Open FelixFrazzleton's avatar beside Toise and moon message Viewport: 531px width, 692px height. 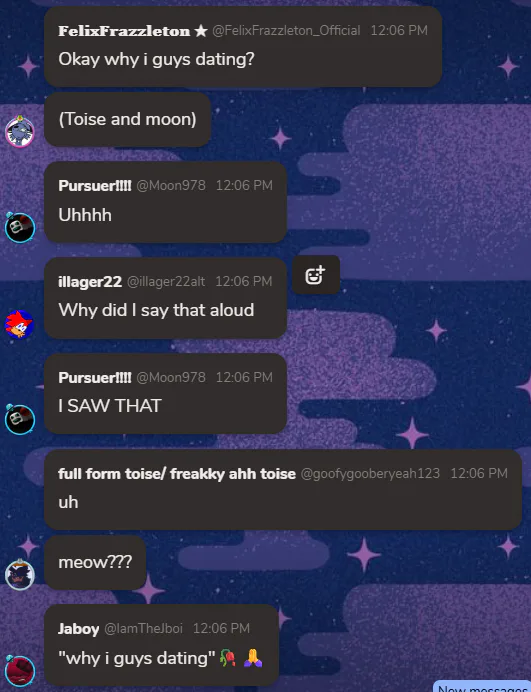click(19, 131)
